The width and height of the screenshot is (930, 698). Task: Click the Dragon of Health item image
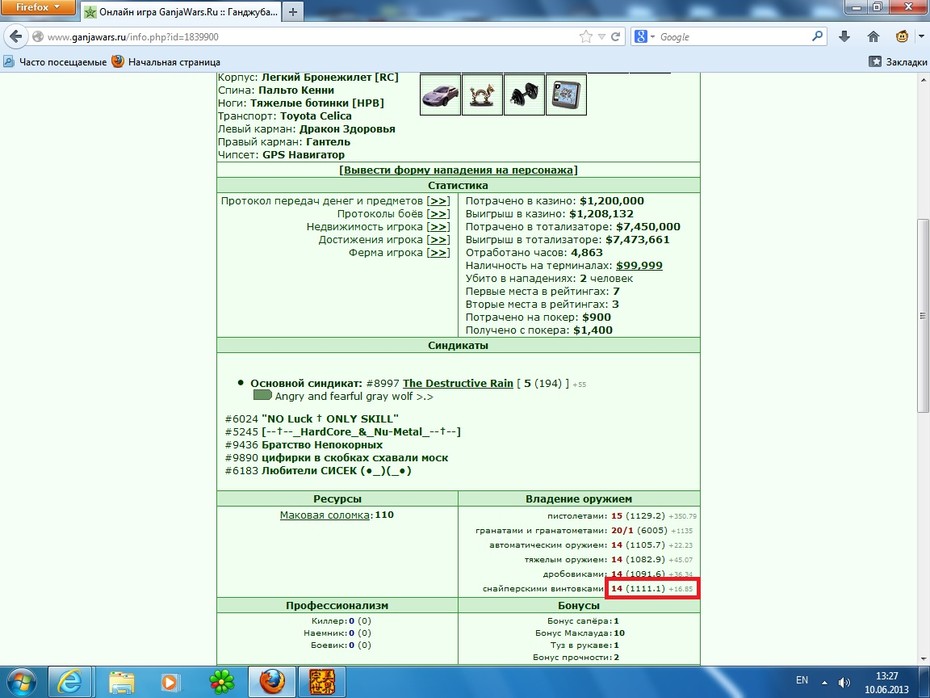coord(482,94)
